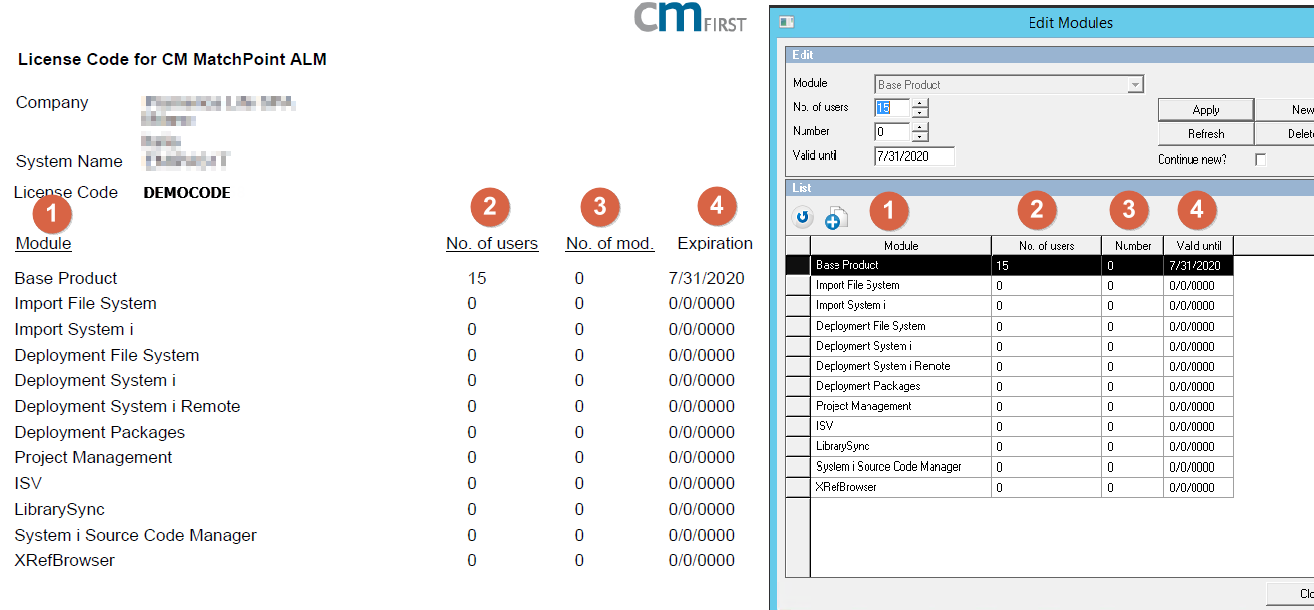The width and height of the screenshot is (1314, 610).
Task: Select the Import File System list row
Action: [1009, 286]
